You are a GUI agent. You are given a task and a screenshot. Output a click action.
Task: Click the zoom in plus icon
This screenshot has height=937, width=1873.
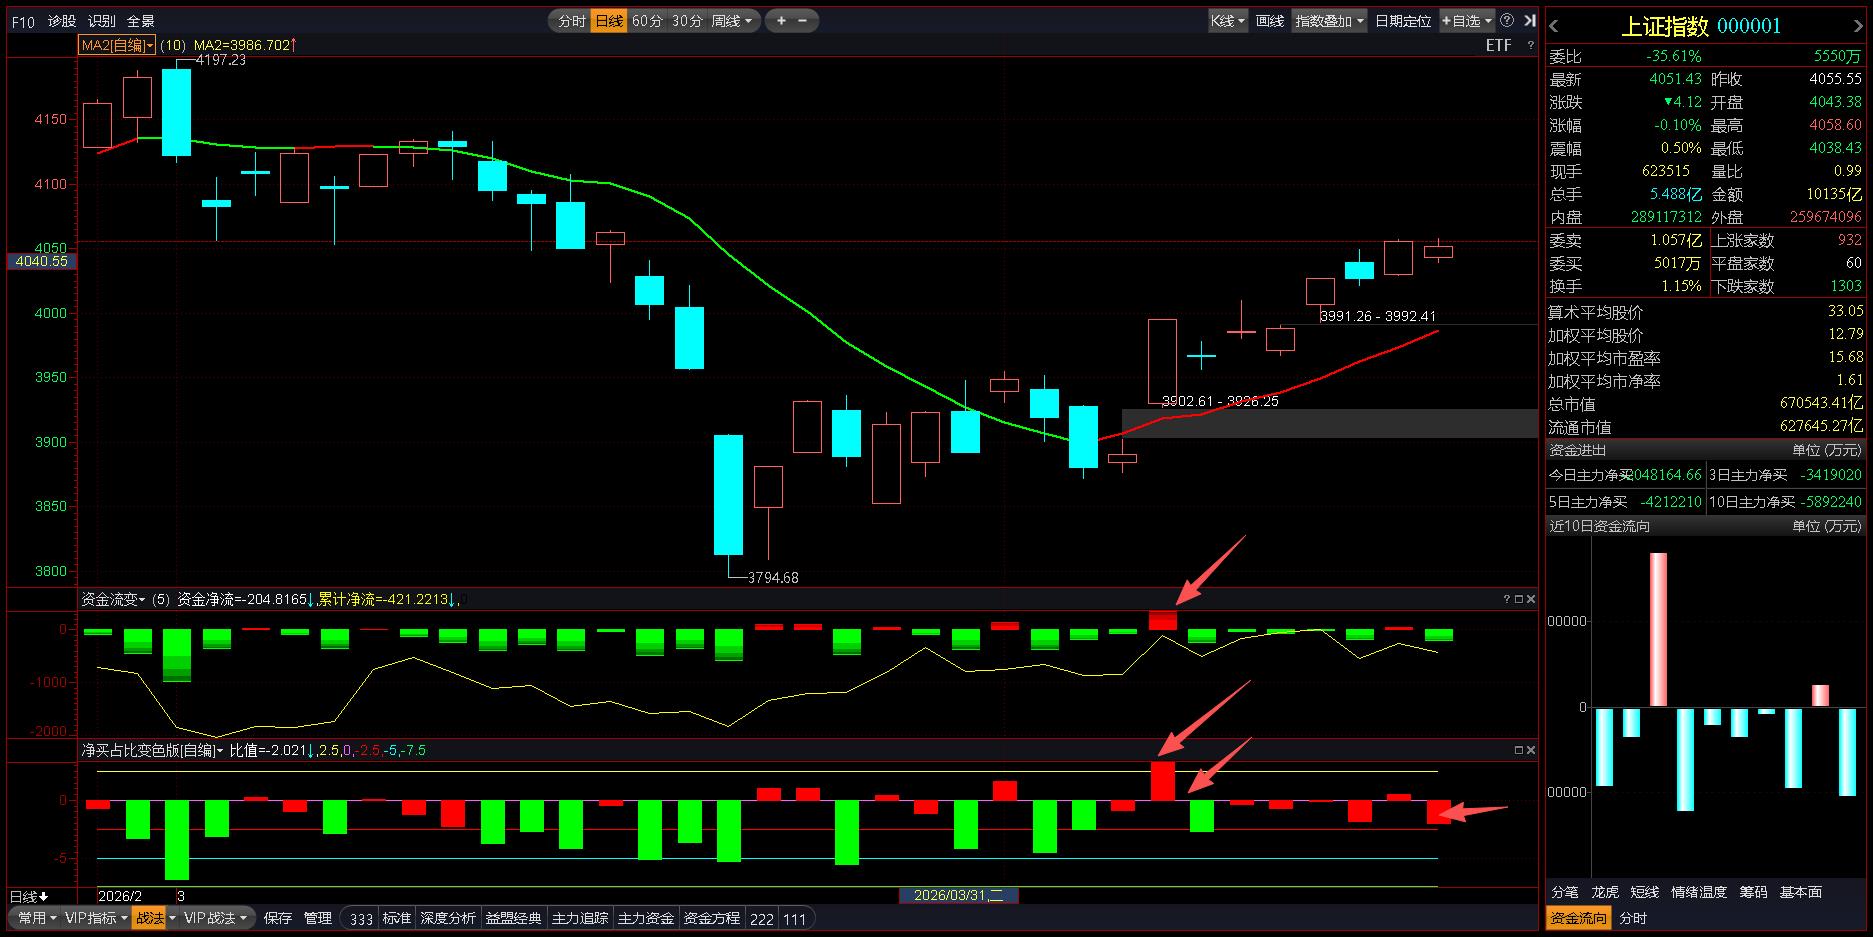coord(781,20)
